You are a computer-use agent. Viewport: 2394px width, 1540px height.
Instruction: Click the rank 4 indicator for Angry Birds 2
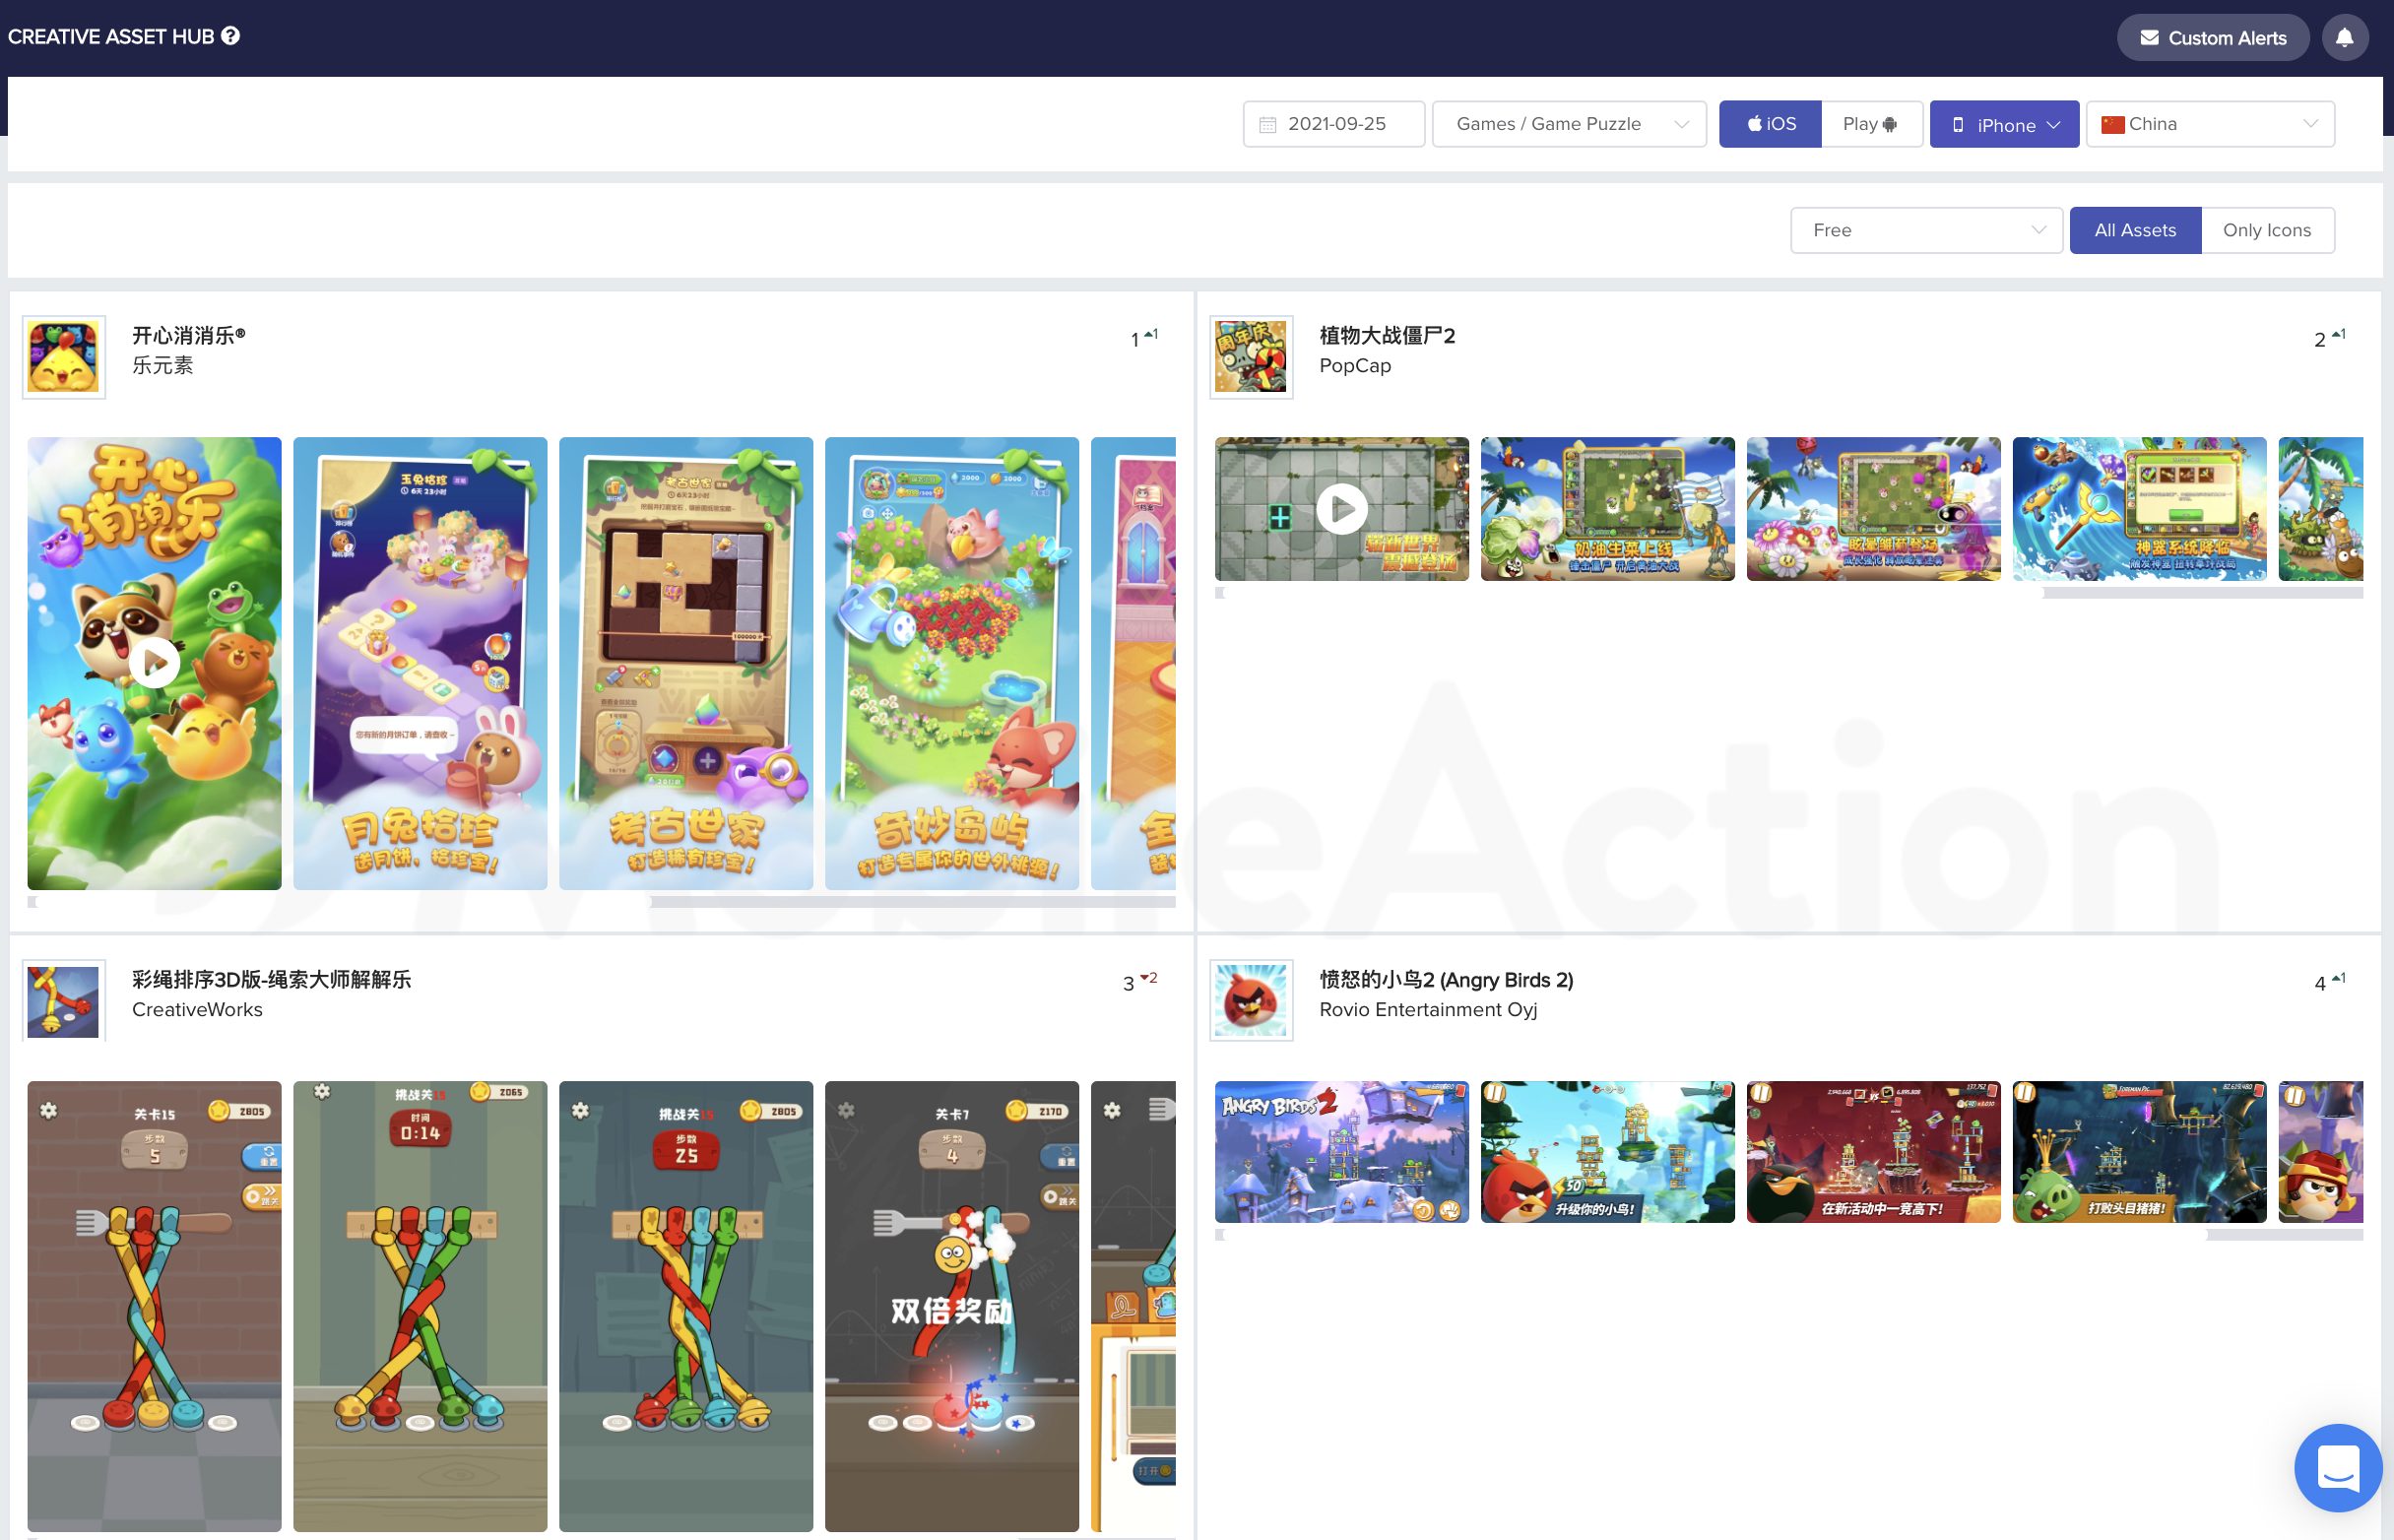click(2329, 983)
